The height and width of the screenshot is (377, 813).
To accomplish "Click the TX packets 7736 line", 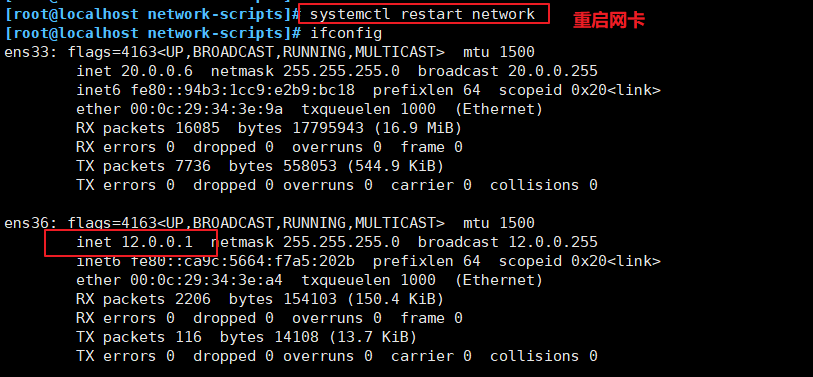I will point(260,166).
